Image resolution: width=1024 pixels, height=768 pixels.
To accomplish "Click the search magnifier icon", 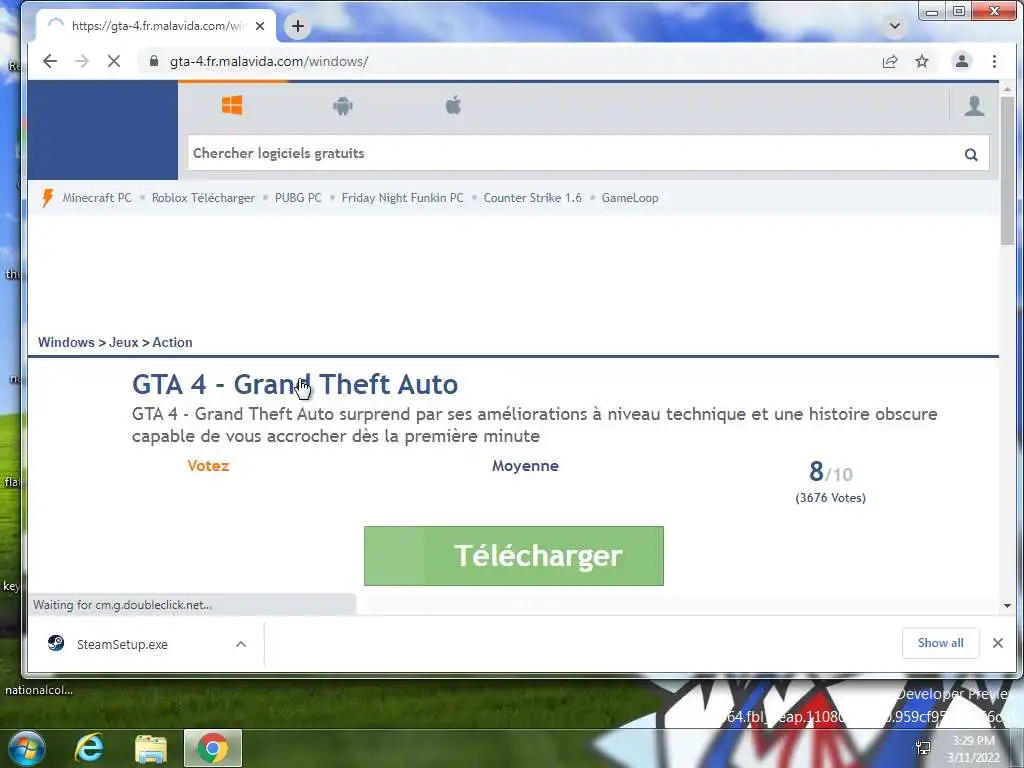I will [971, 154].
